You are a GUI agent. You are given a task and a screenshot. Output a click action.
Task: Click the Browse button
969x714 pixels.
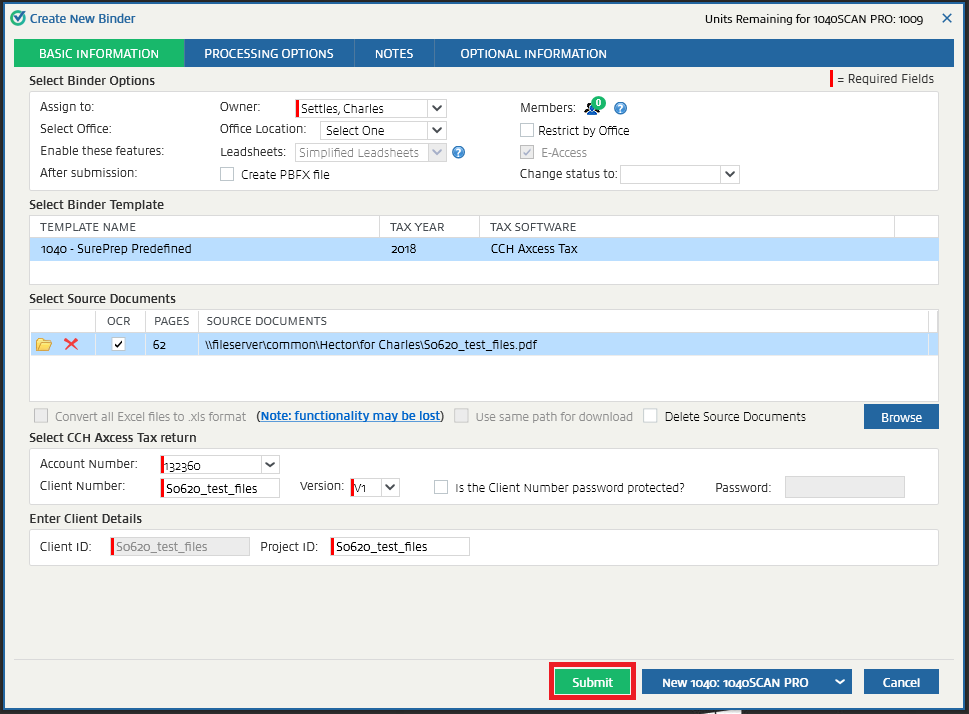[901, 417]
